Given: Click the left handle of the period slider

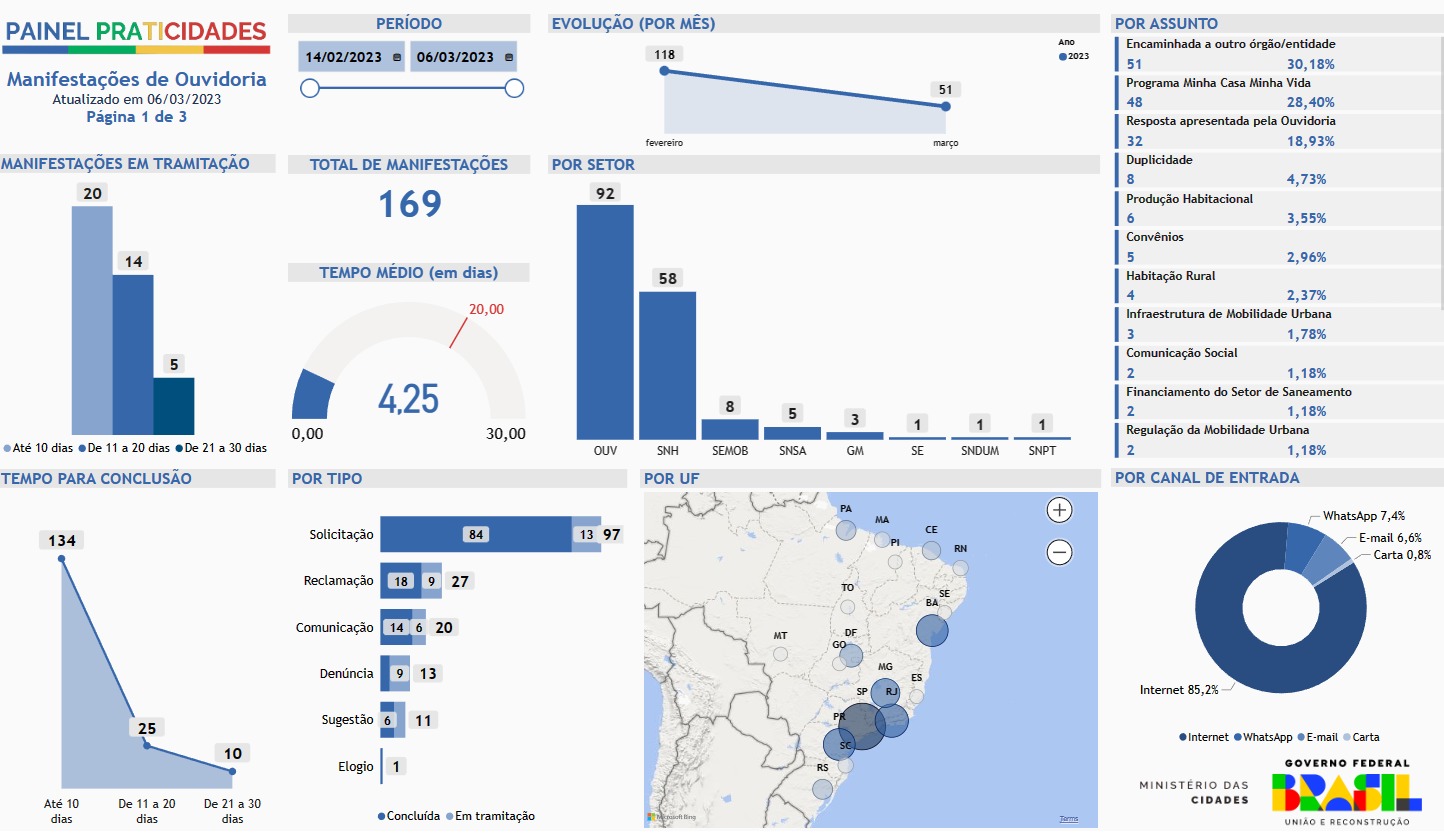Looking at the screenshot, I should pos(310,89).
